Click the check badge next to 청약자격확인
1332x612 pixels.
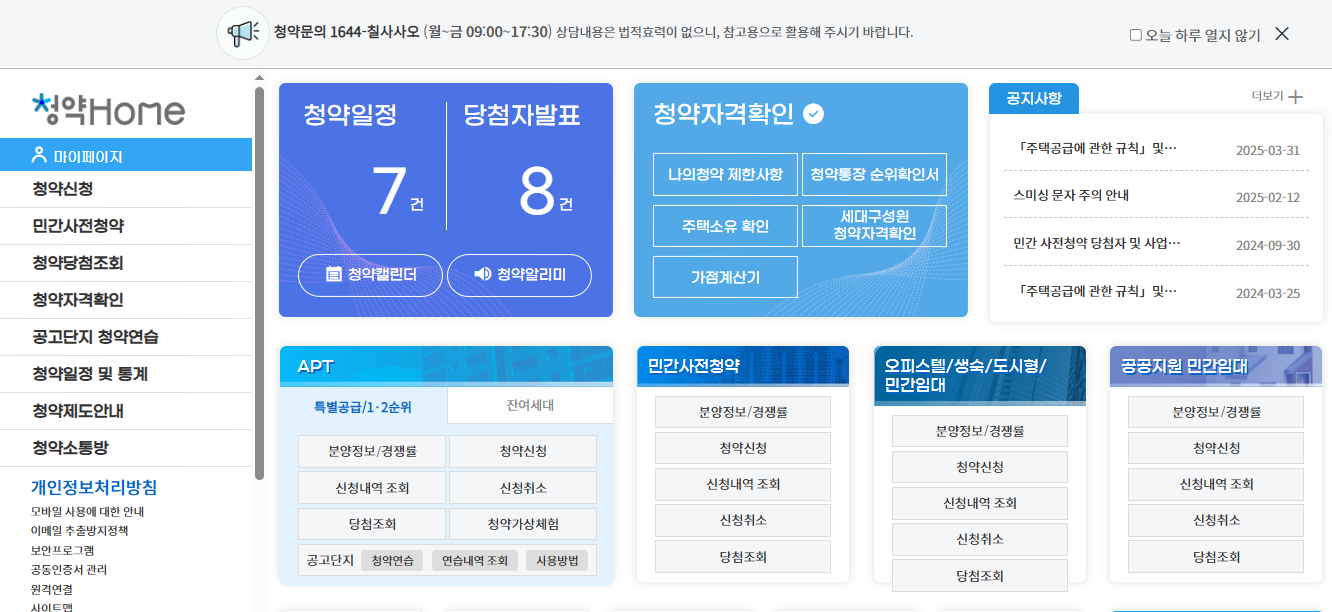(814, 114)
